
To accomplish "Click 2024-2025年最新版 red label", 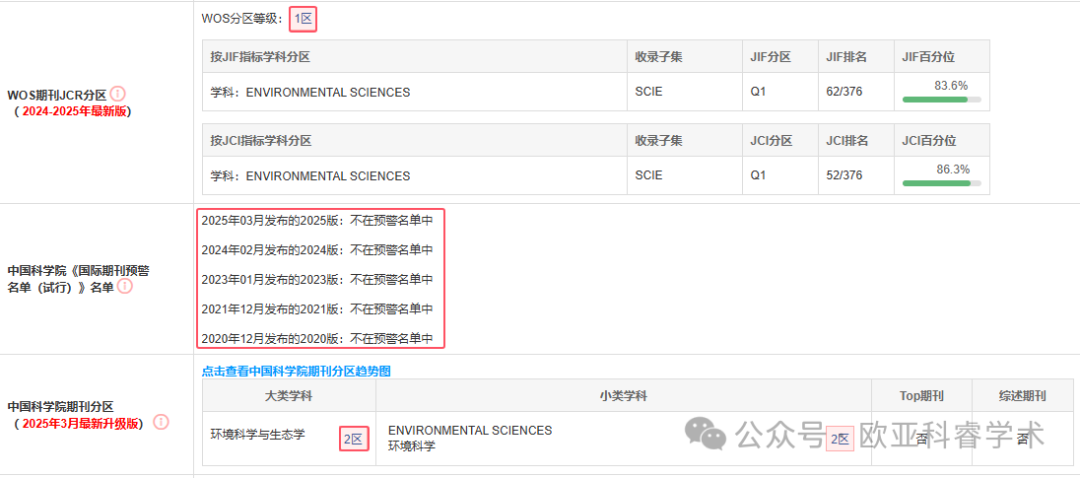I will [74, 112].
